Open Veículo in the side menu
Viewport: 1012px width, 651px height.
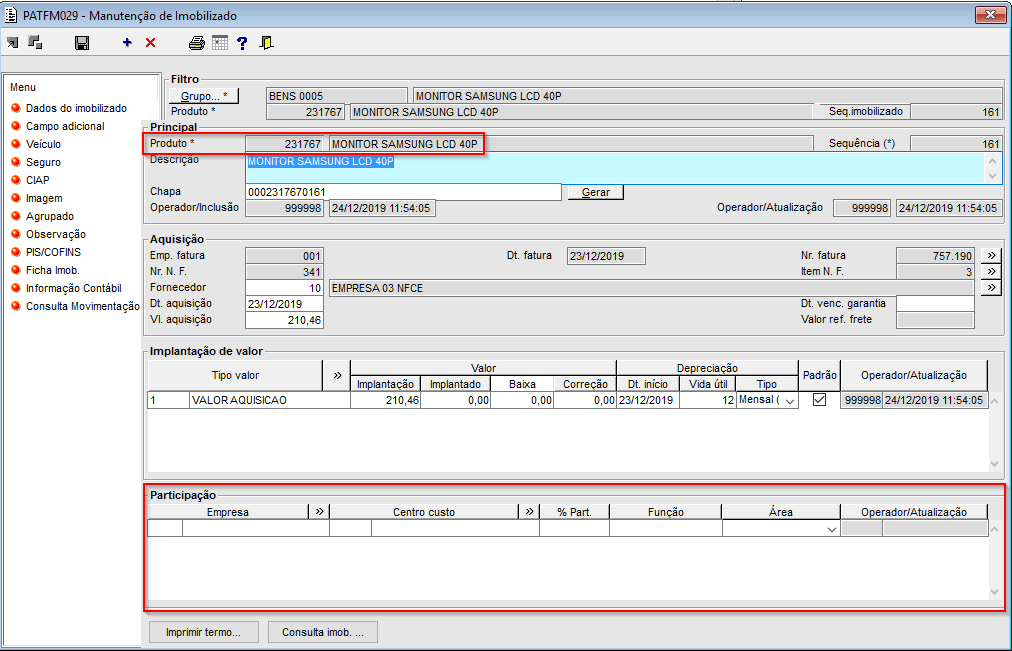pos(43,144)
